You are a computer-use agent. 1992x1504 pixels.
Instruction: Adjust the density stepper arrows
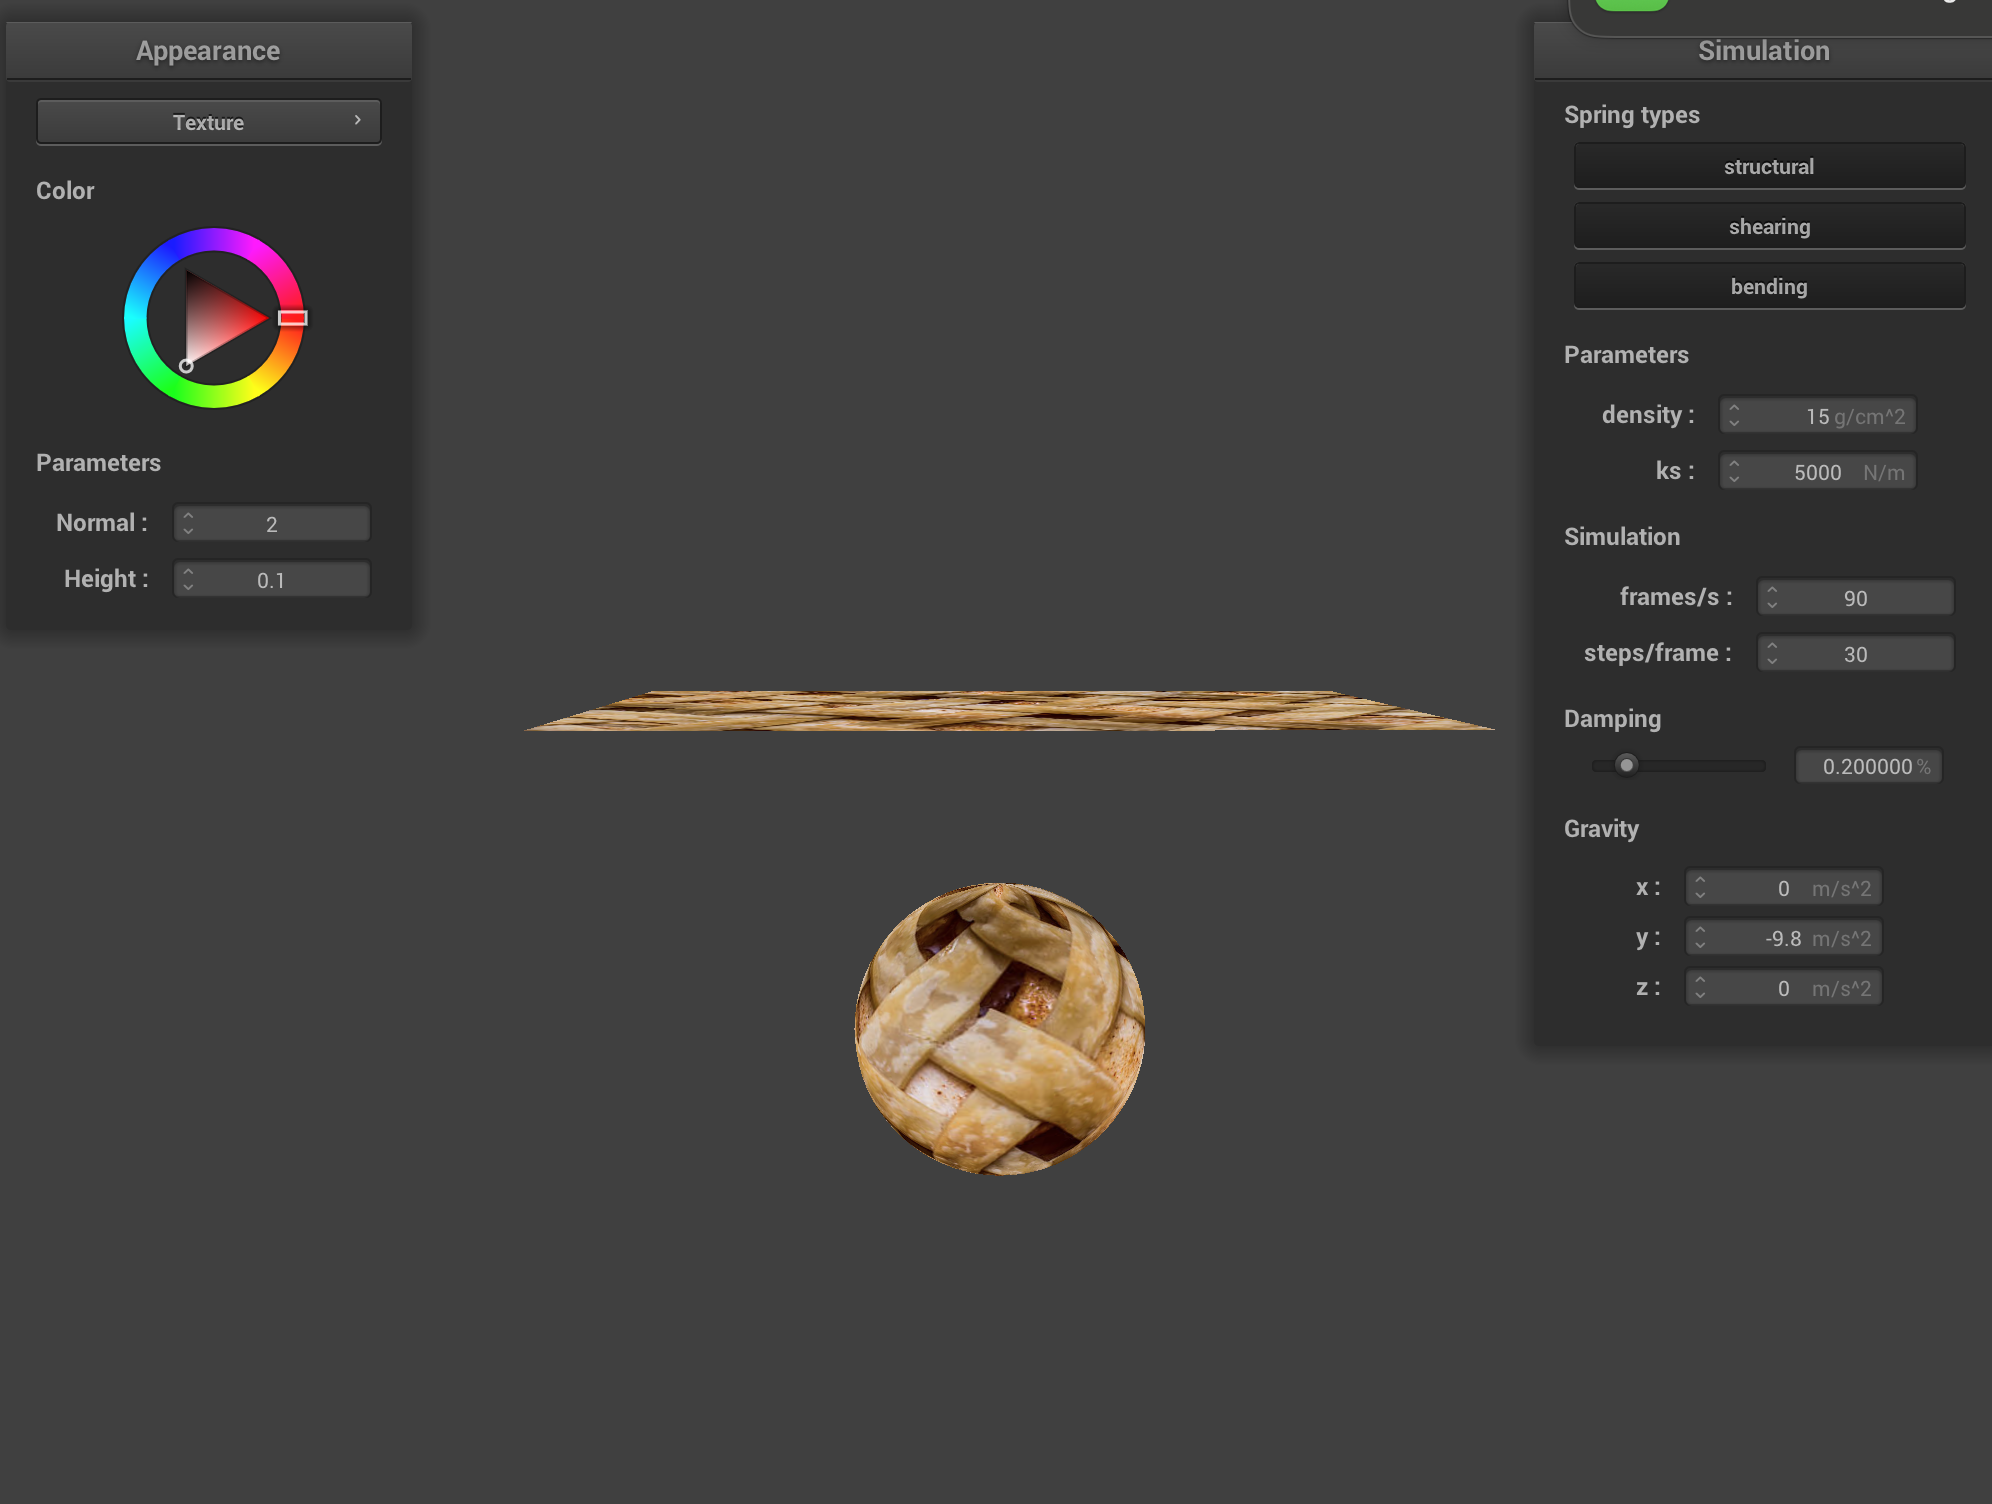1734,415
